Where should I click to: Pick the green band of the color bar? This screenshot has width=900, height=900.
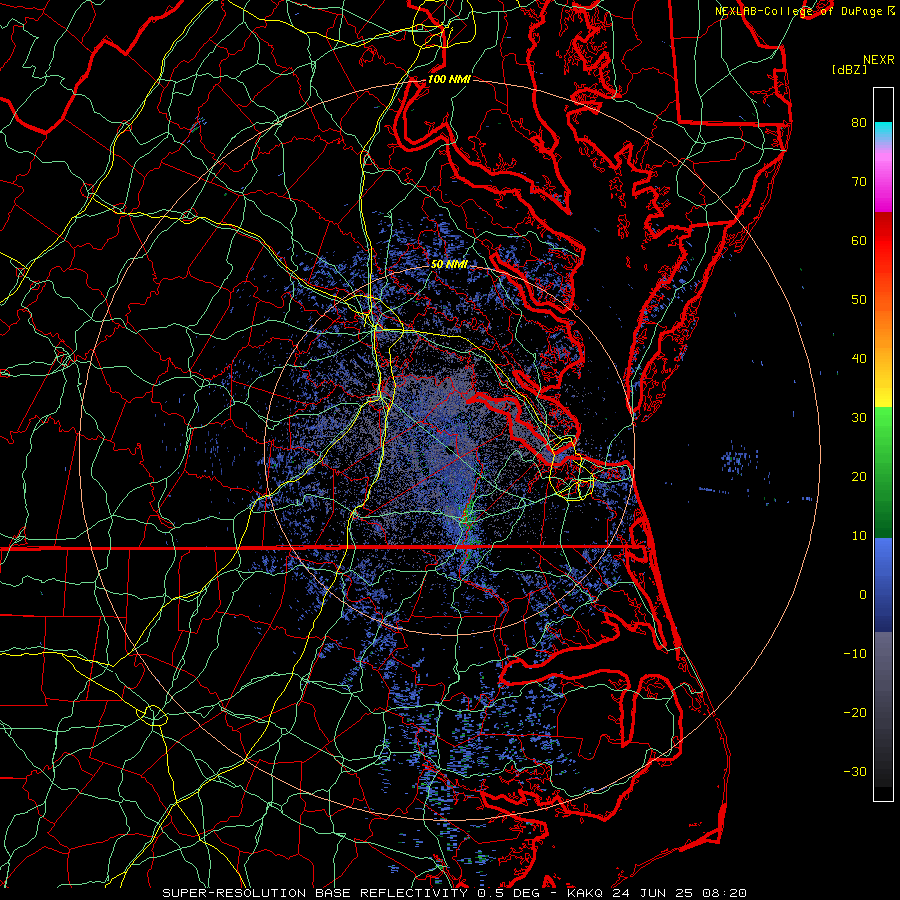coord(883,472)
